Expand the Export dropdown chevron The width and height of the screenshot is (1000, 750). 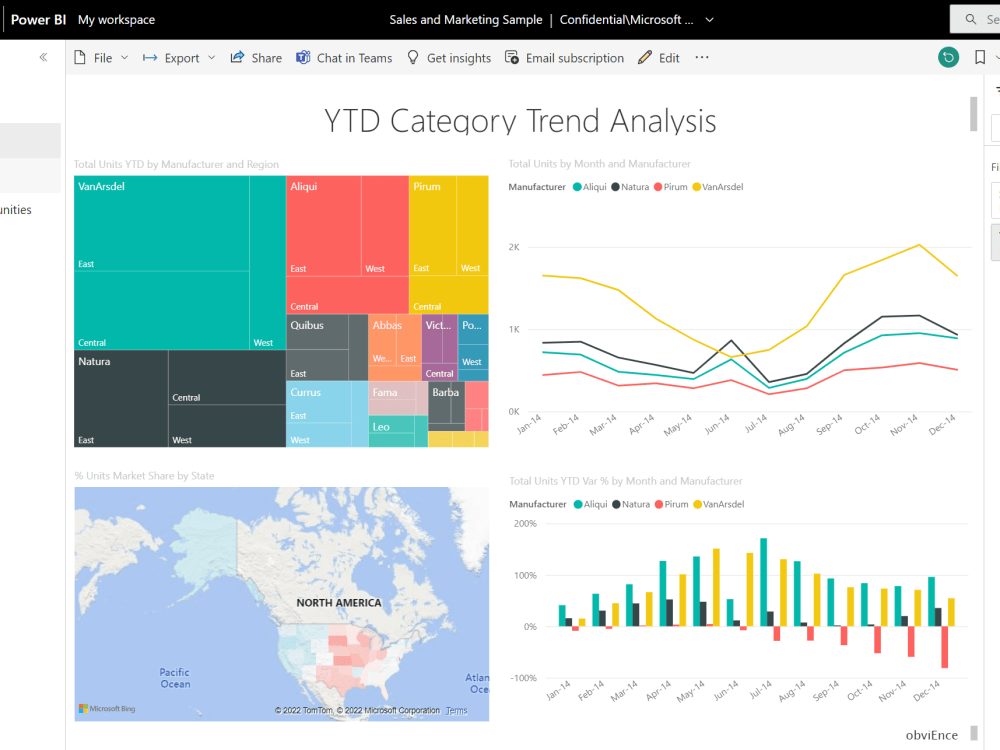[212, 58]
